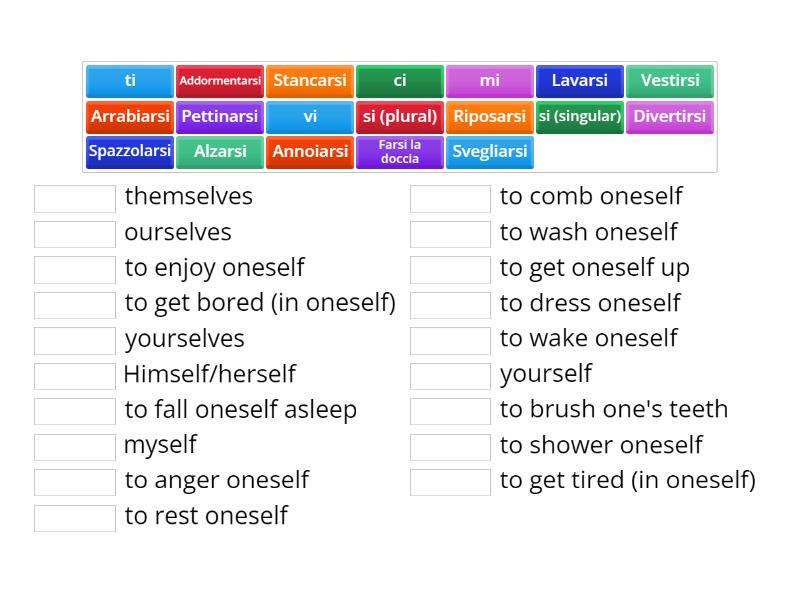Click the answer box beside myself
This screenshot has width=800, height=600.
pos(74,446)
